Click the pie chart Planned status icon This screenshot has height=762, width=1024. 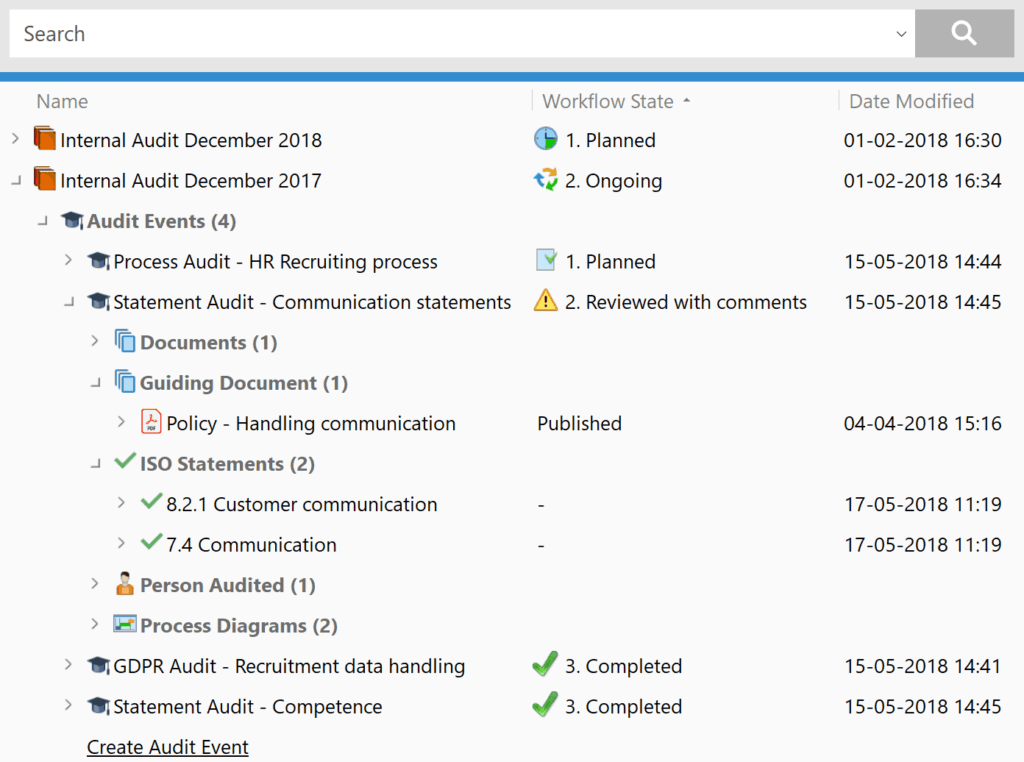(545, 140)
